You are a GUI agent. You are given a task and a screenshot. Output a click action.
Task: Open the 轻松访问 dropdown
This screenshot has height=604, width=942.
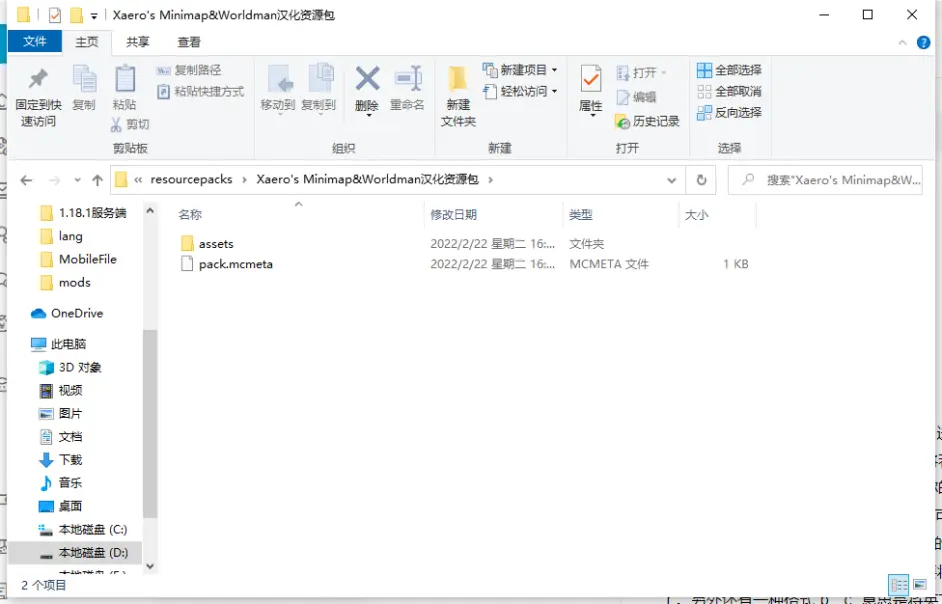(520, 91)
